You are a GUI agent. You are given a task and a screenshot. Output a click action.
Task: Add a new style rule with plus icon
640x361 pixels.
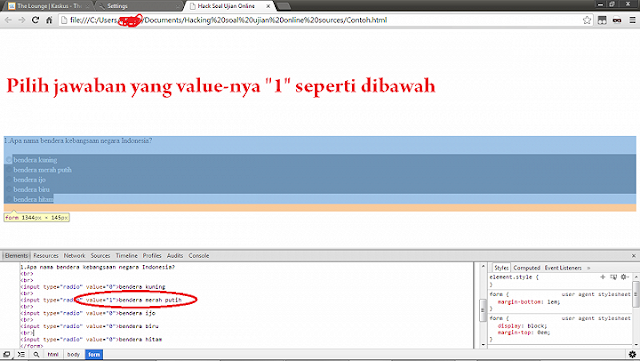602,277
